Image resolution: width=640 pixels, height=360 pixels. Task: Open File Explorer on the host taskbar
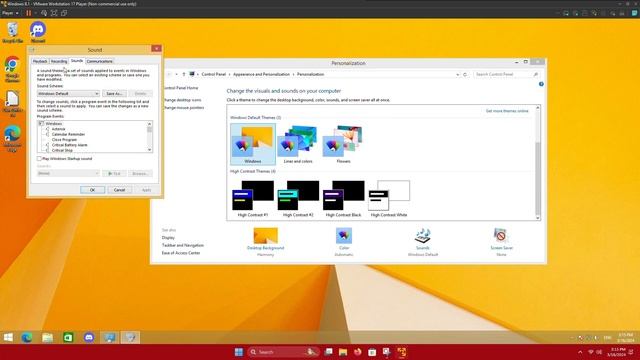(343, 352)
